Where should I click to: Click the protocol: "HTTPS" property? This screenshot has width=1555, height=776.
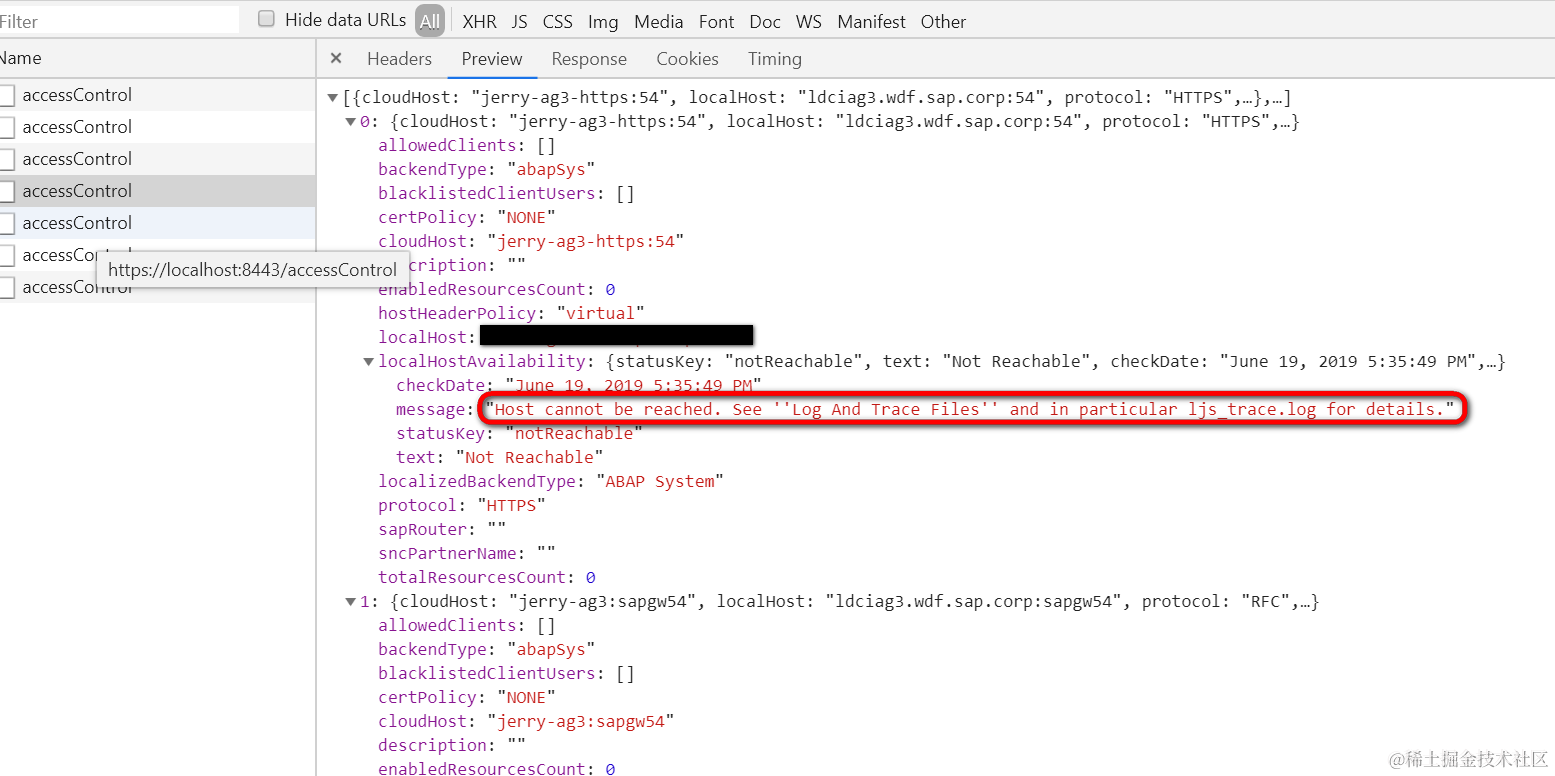[462, 505]
